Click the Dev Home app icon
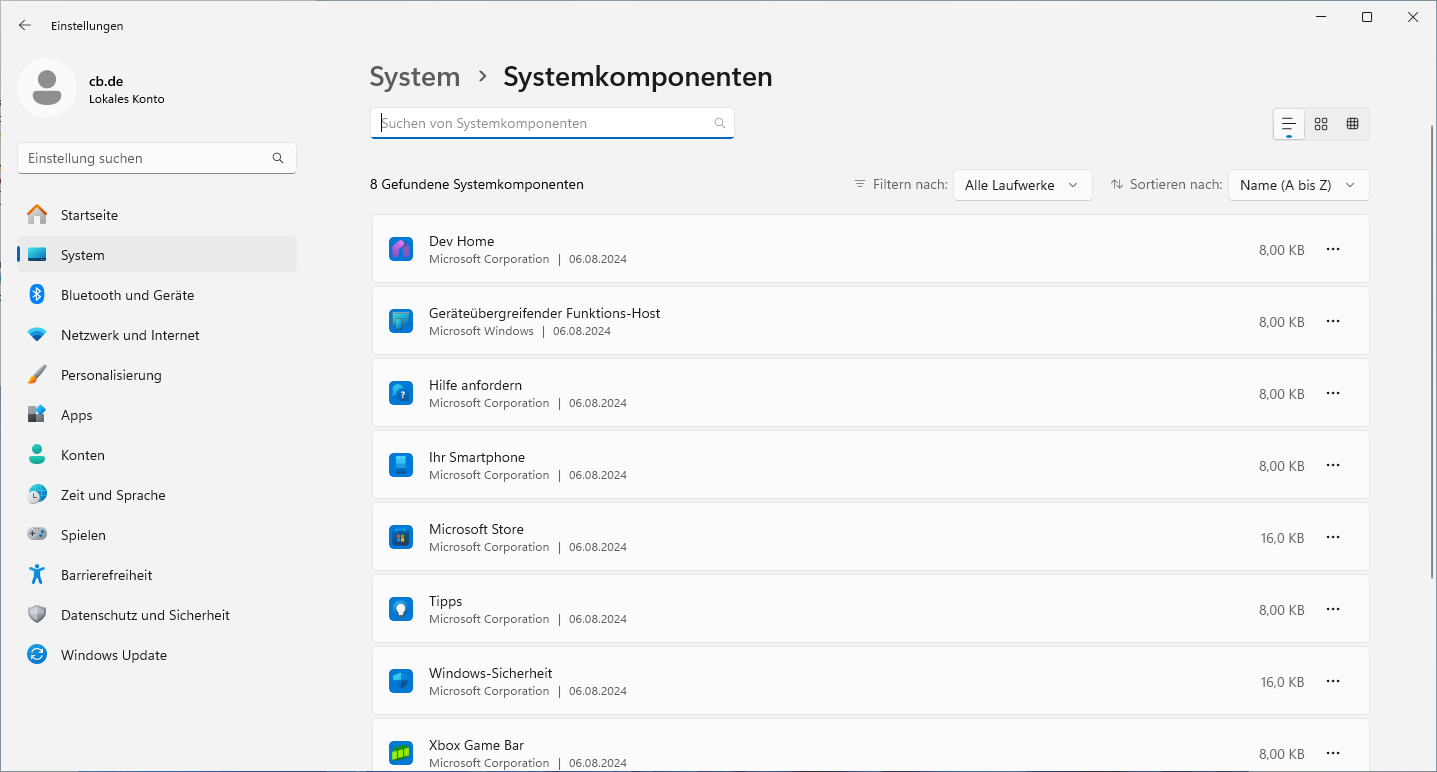Screen dimensions: 1437x772 click(401, 249)
